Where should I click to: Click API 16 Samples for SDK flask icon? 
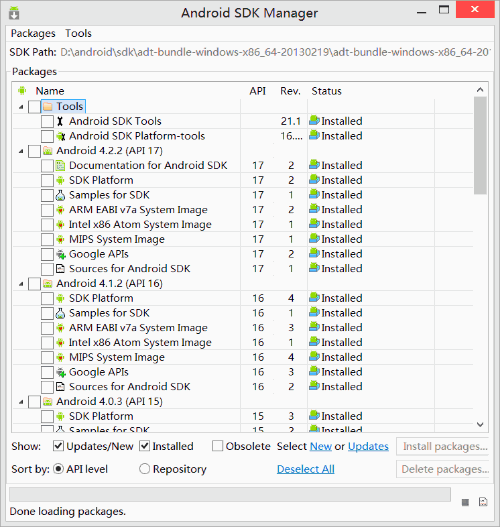tap(60, 313)
